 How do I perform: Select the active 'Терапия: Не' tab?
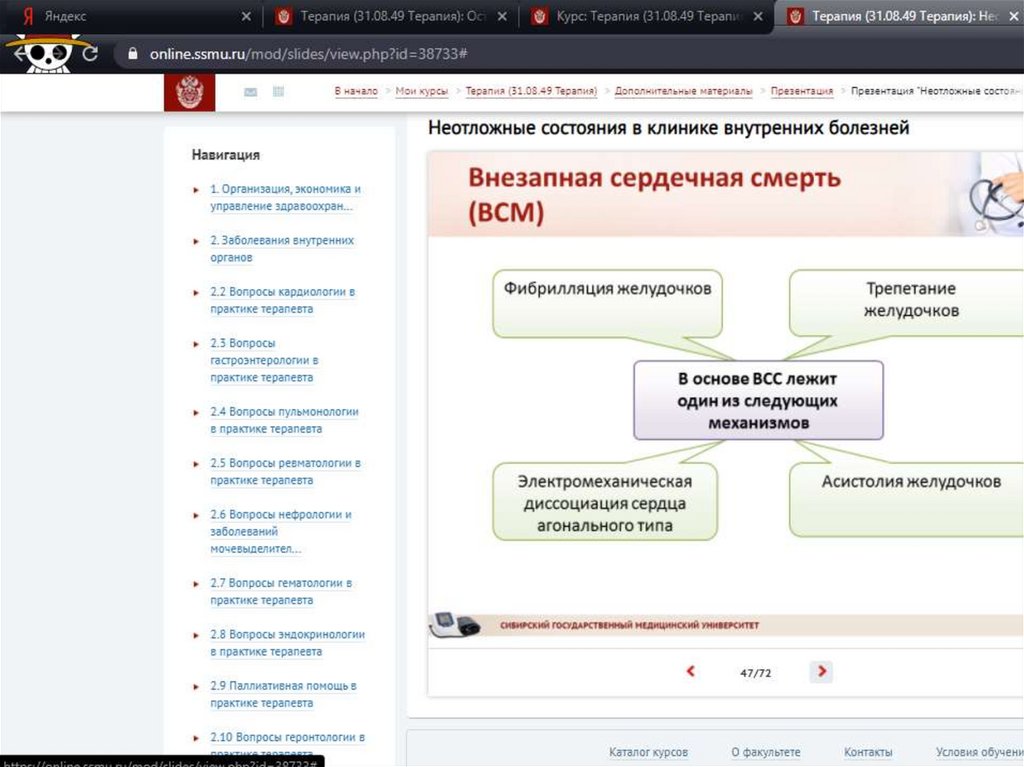click(901, 16)
